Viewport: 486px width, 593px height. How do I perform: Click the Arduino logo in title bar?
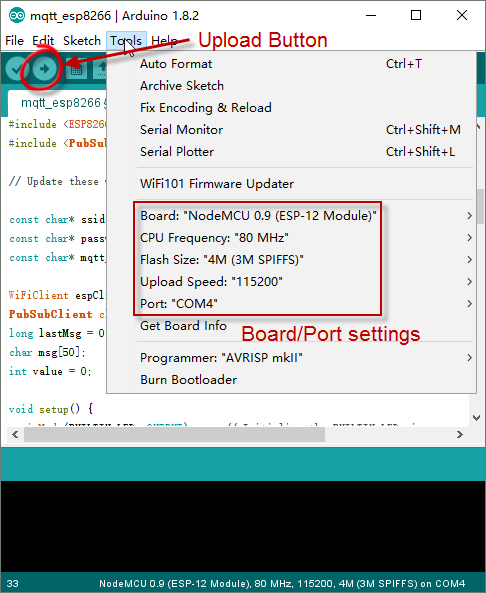click(17, 16)
